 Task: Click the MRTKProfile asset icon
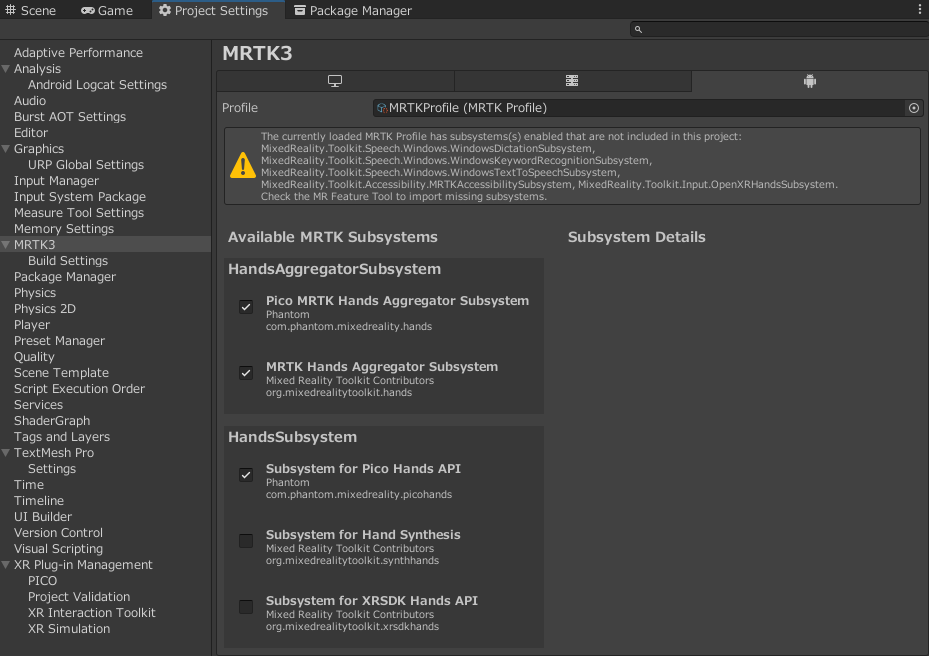(382, 108)
